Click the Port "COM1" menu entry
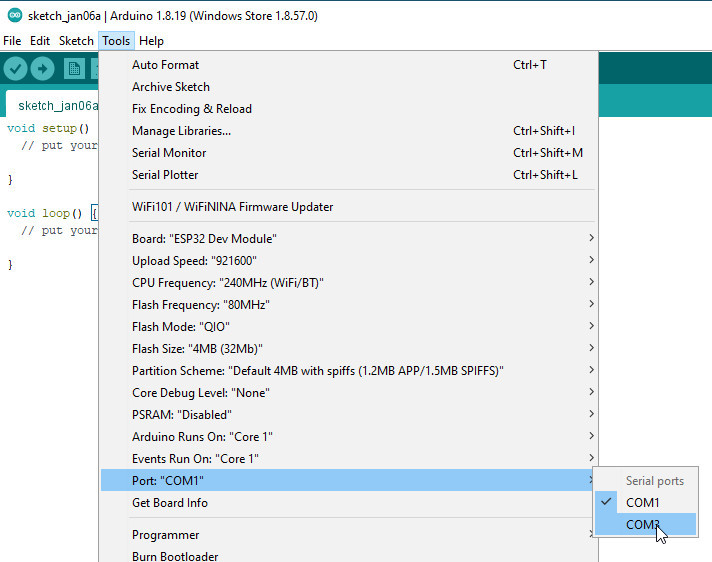The height and width of the screenshot is (562, 712). tap(348, 480)
